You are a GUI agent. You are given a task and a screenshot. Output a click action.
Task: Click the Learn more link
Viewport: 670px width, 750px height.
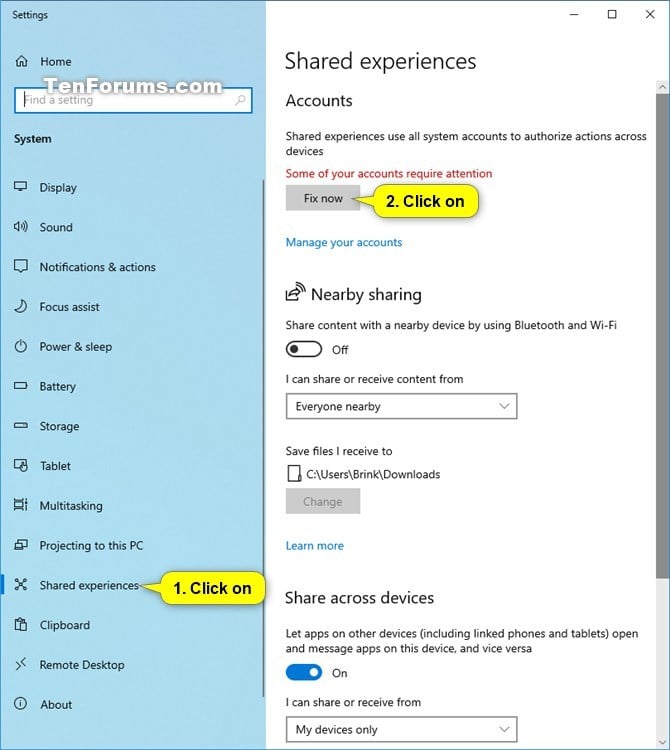[315, 546]
